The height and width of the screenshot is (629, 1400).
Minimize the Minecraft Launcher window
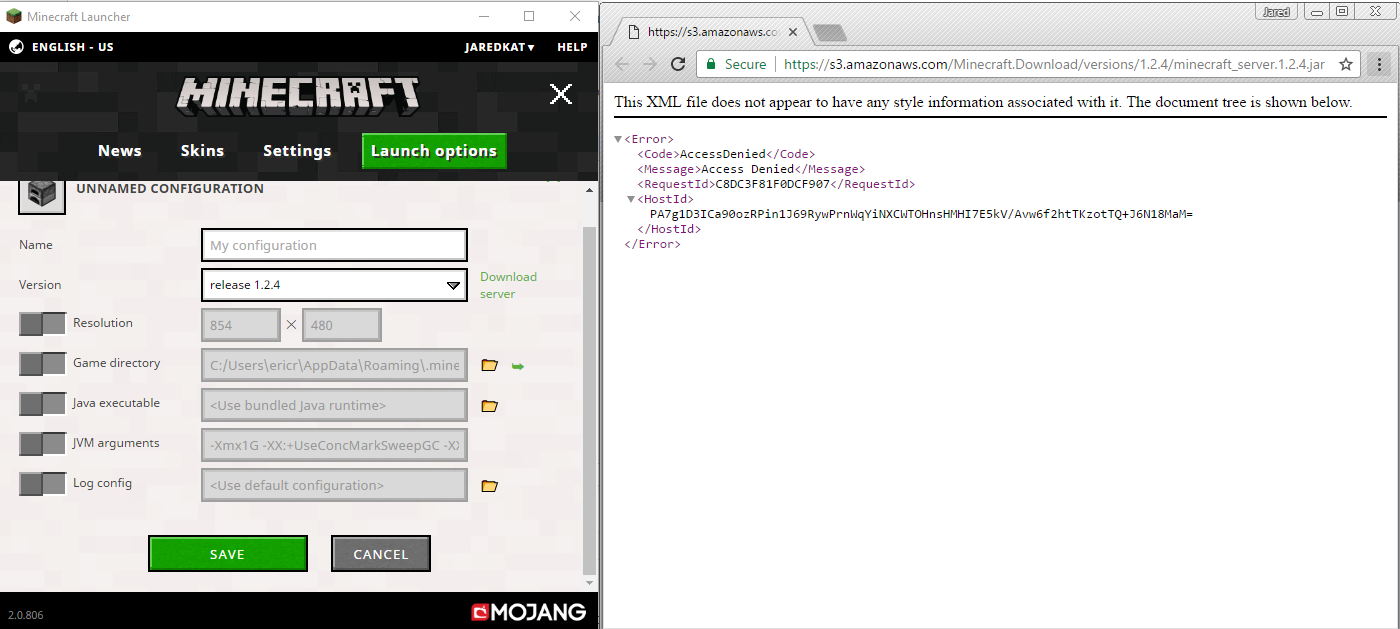[x=484, y=16]
